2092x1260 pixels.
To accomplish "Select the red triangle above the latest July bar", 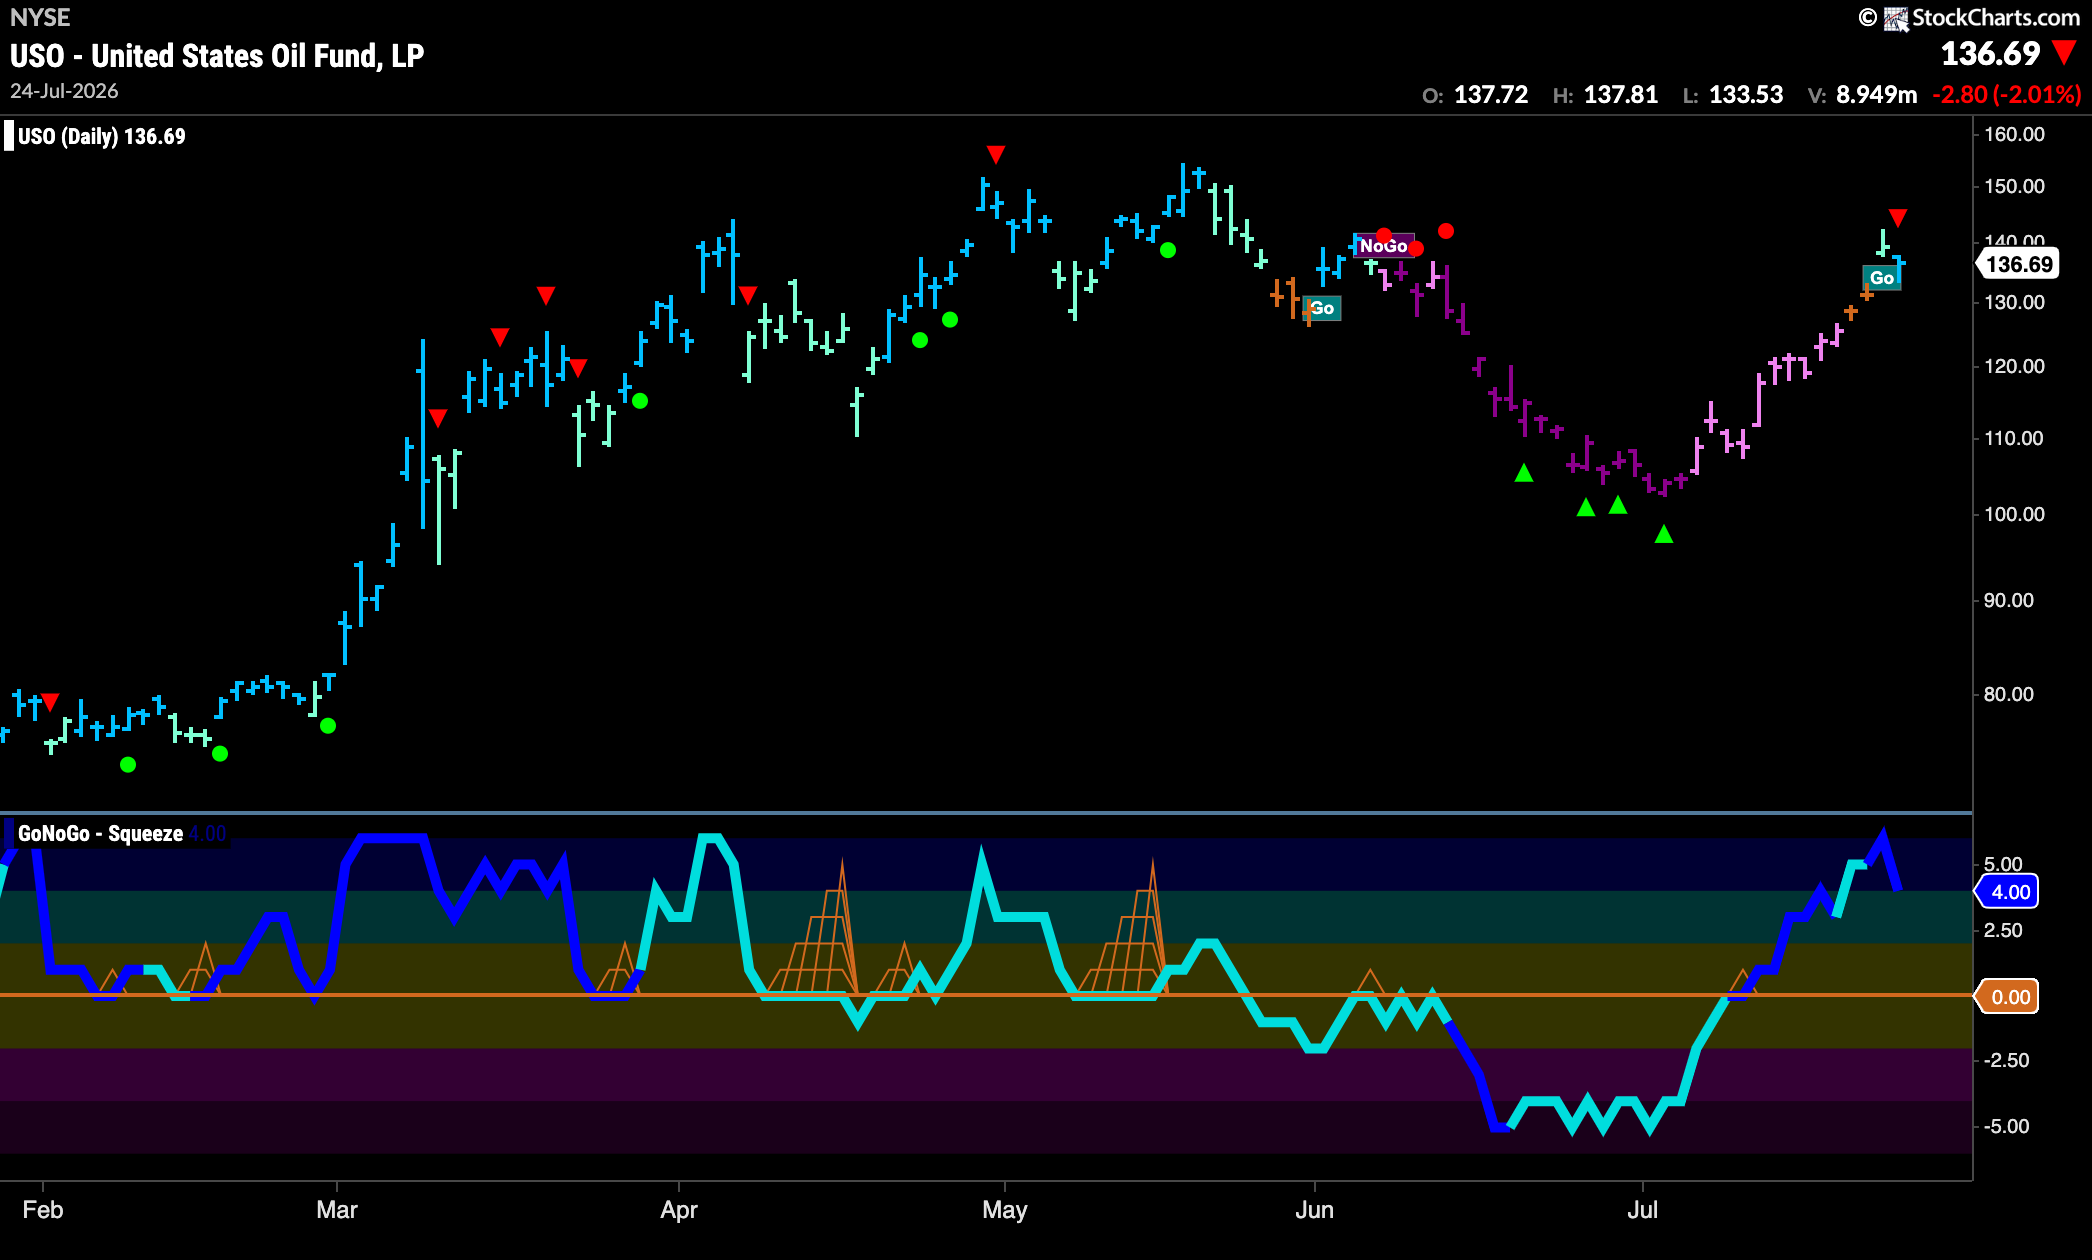I will point(1898,218).
